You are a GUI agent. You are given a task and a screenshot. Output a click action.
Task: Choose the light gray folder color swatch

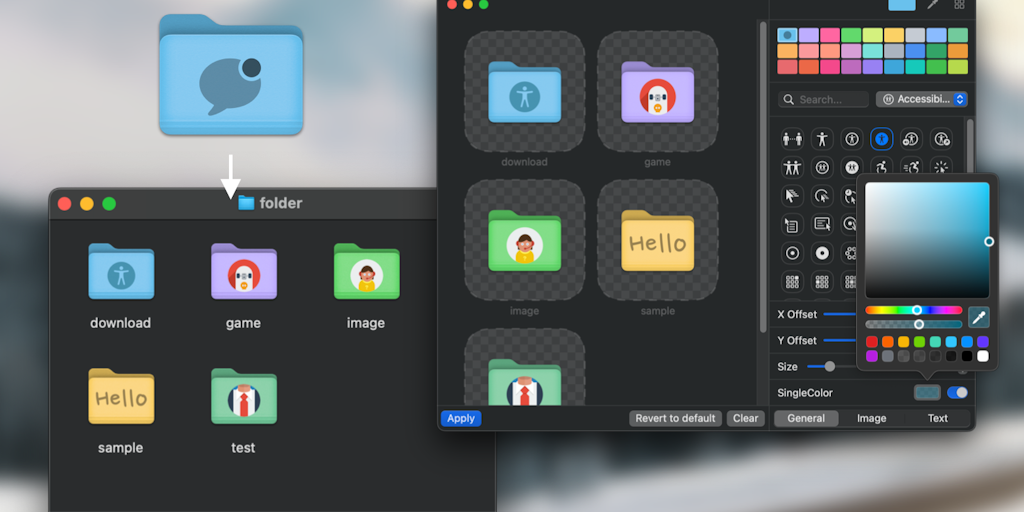(915, 35)
